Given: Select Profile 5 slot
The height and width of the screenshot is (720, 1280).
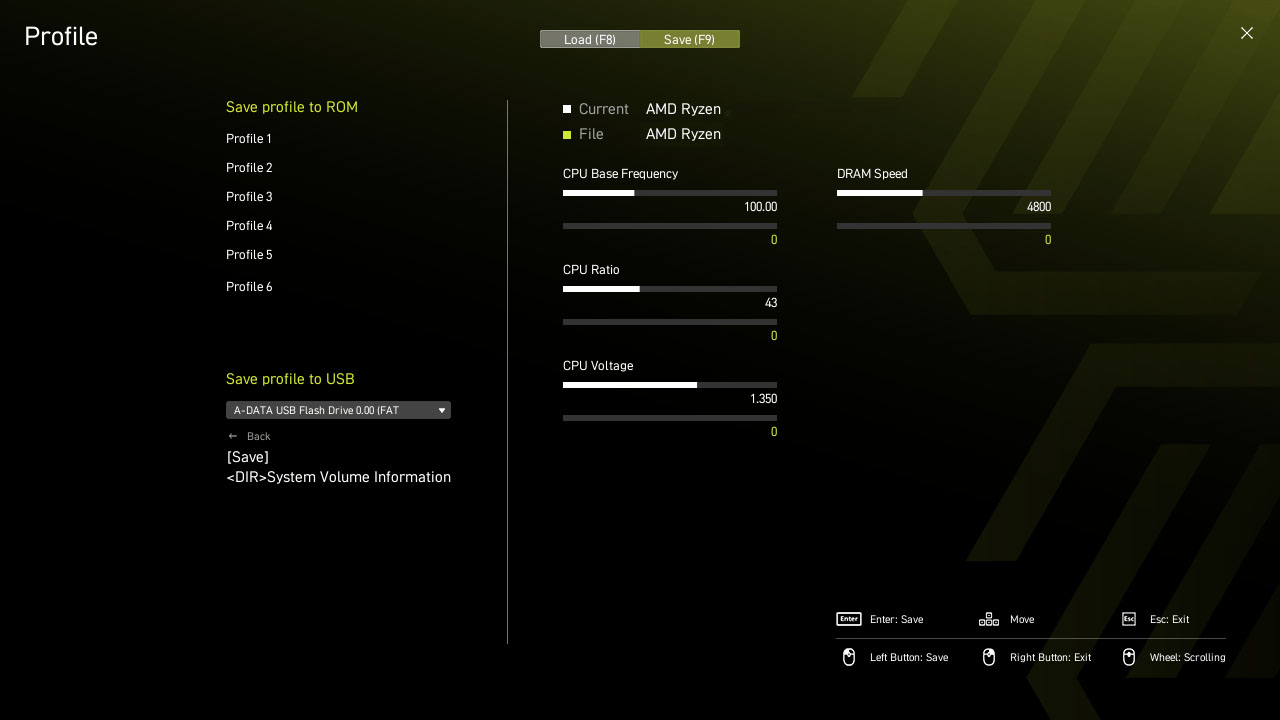Looking at the screenshot, I should (x=249, y=255).
